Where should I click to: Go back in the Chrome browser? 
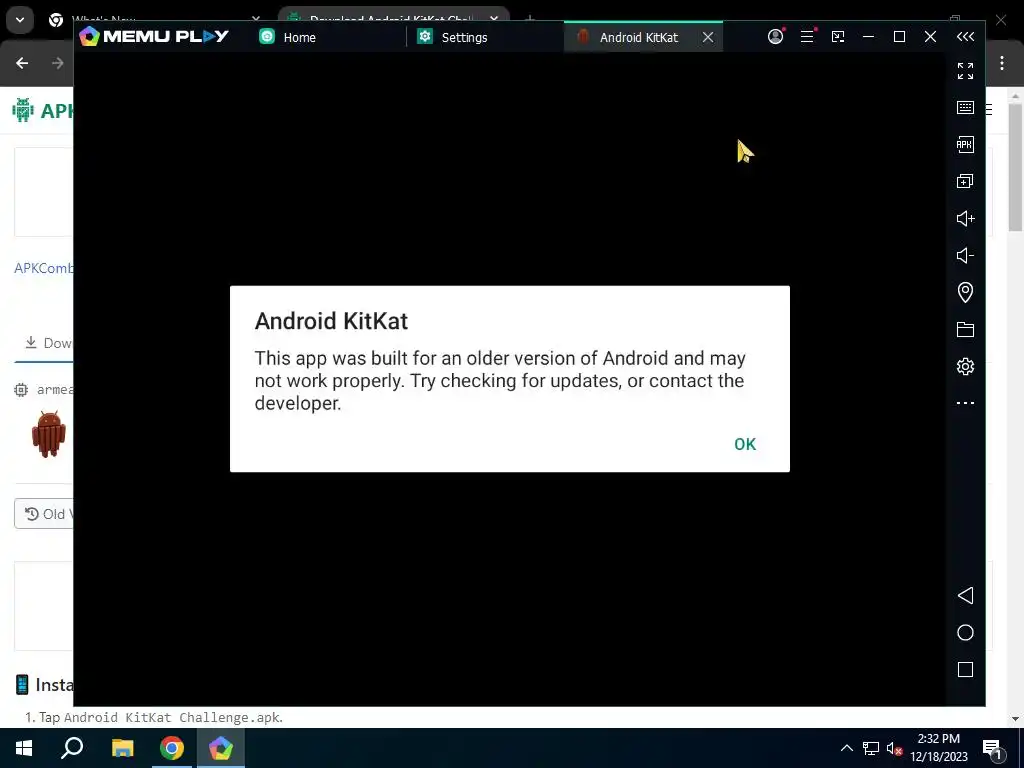tap(22, 63)
